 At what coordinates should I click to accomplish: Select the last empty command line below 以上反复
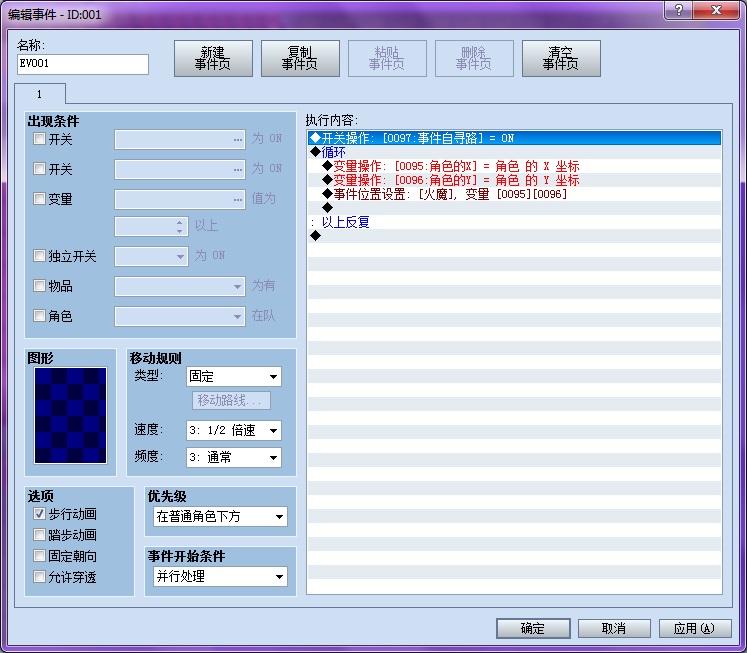[x=514, y=236]
